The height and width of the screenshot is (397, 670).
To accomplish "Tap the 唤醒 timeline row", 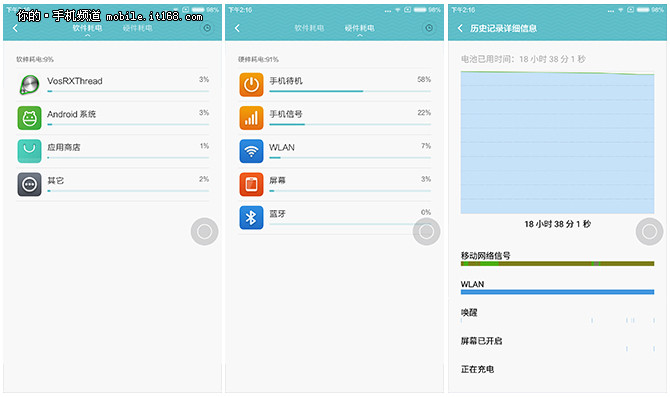I will point(557,316).
